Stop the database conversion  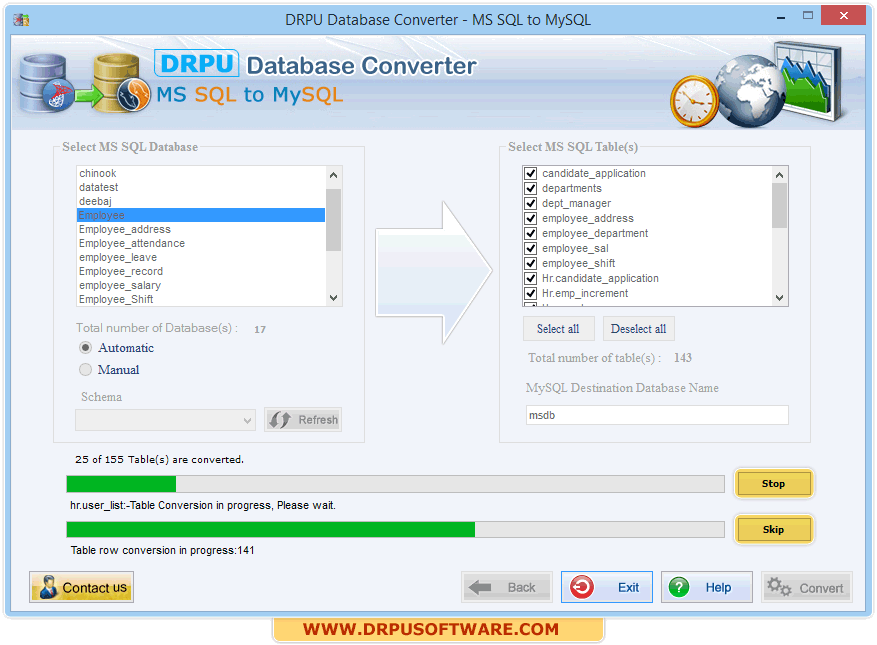774,483
